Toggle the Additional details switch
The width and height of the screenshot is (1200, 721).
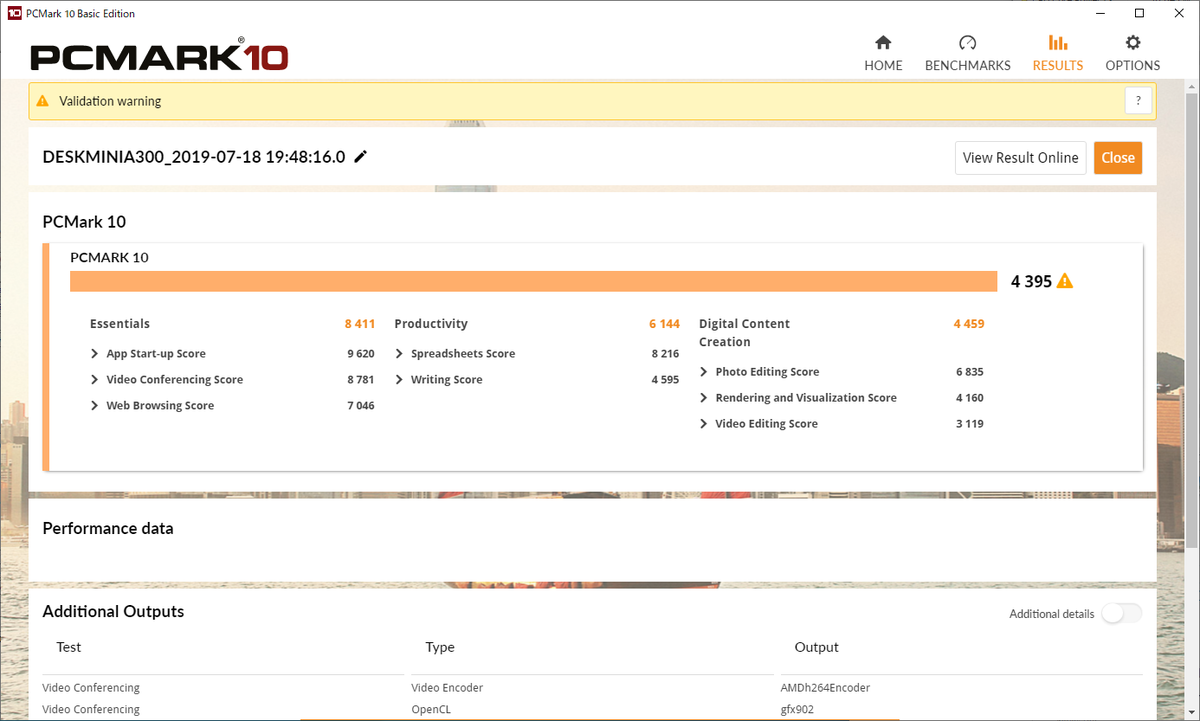1121,614
